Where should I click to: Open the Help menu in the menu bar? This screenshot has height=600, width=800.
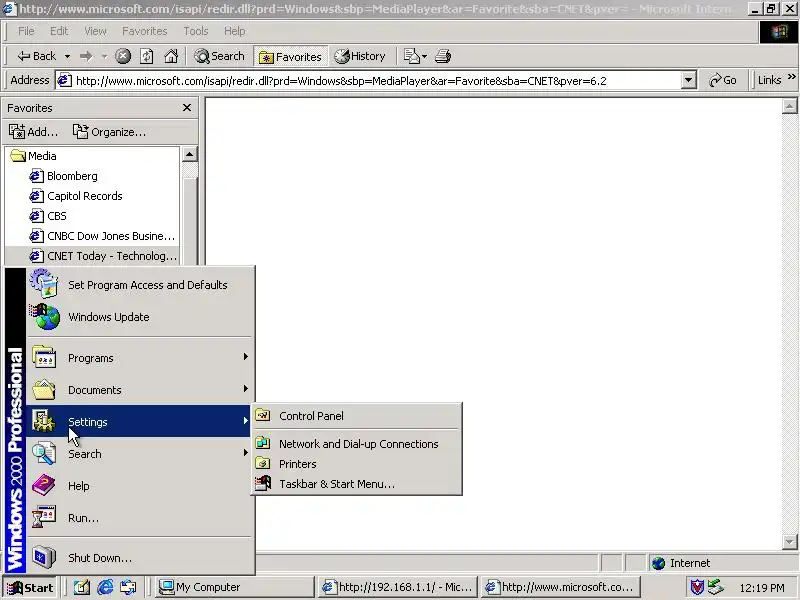pyautogui.click(x=235, y=31)
